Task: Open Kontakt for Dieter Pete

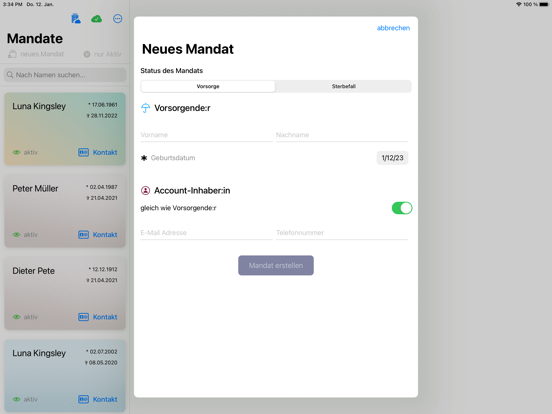Action: [105, 317]
